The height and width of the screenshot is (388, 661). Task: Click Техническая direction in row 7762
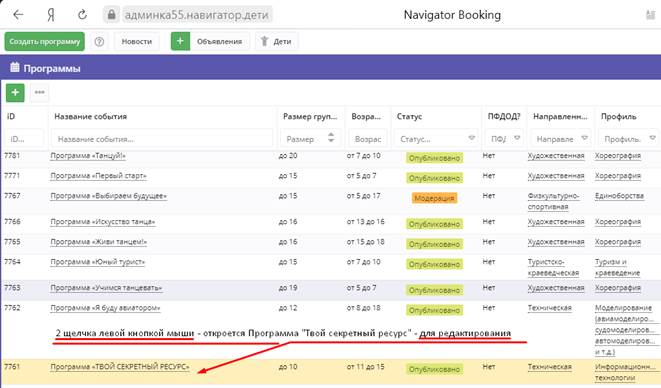coord(549,308)
